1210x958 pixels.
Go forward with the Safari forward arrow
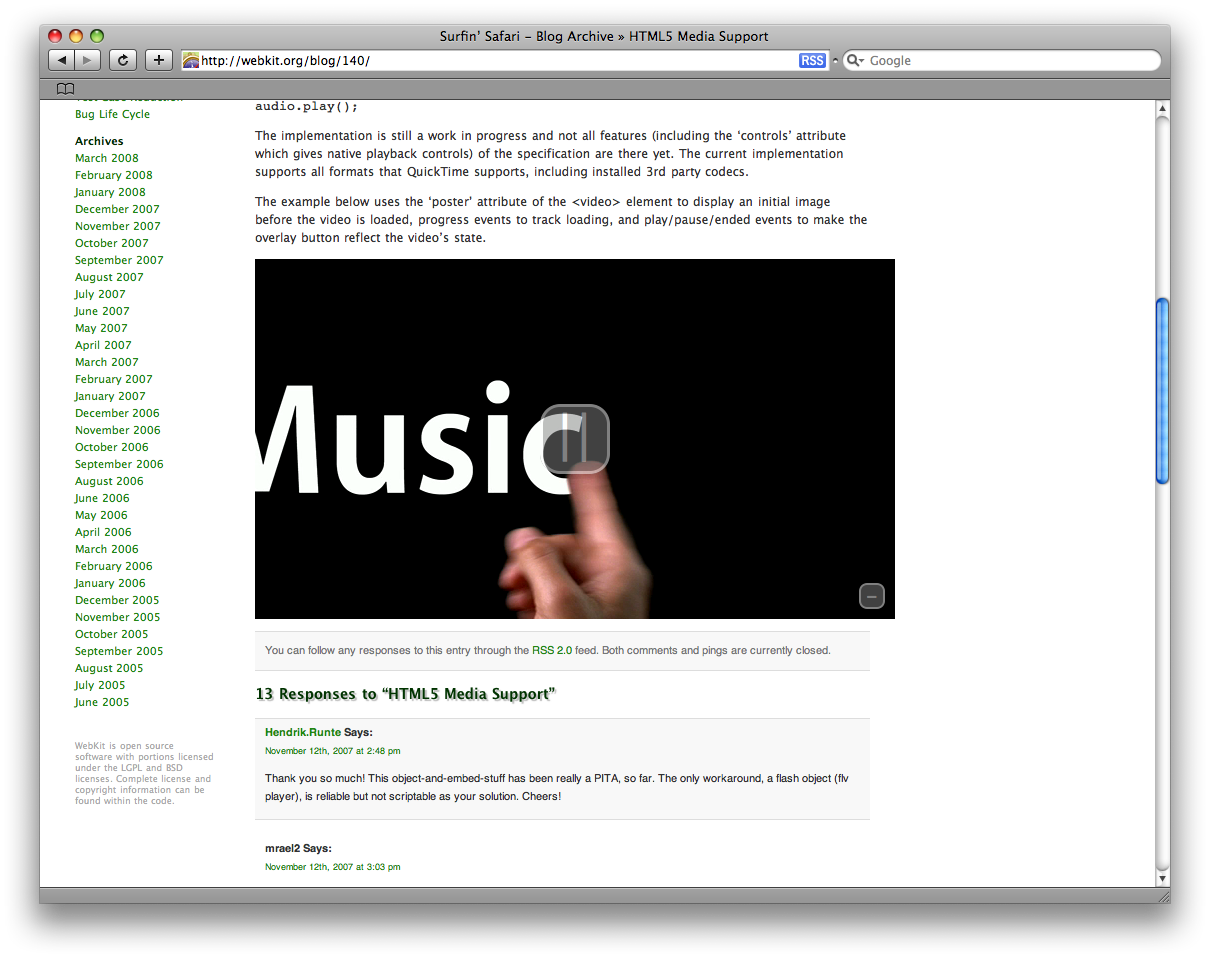click(88, 60)
